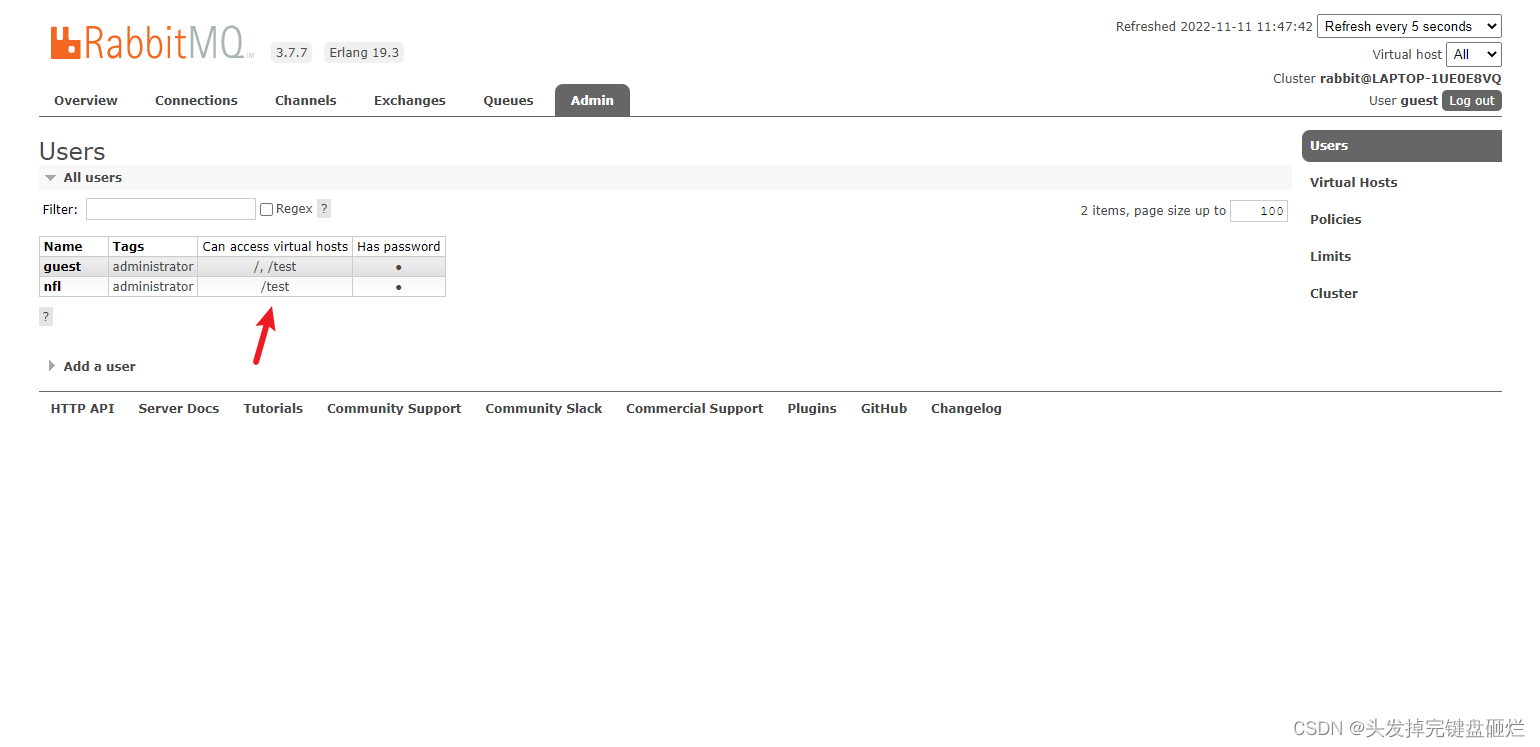This screenshot has width=1540, height=747.
Task: Select Users in the right sidebar
Action: pos(1402,145)
